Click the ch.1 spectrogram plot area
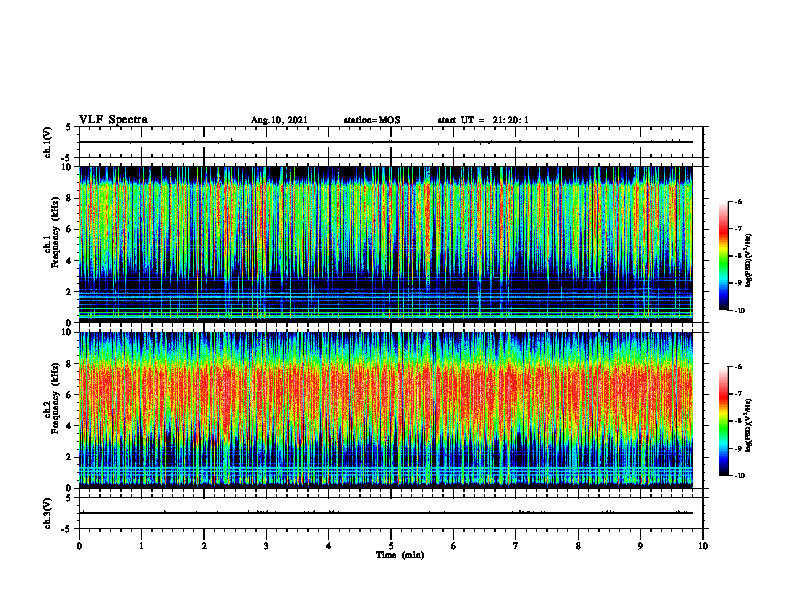 [x=386, y=244]
